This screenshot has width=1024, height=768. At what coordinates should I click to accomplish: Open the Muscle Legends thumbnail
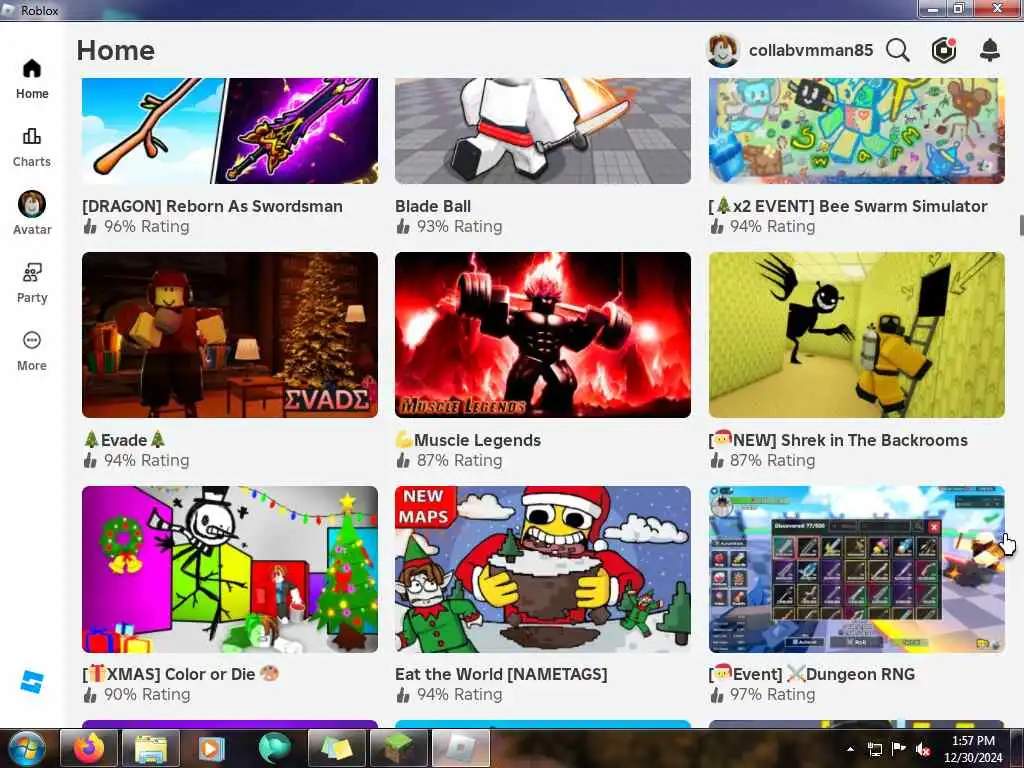point(543,335)
